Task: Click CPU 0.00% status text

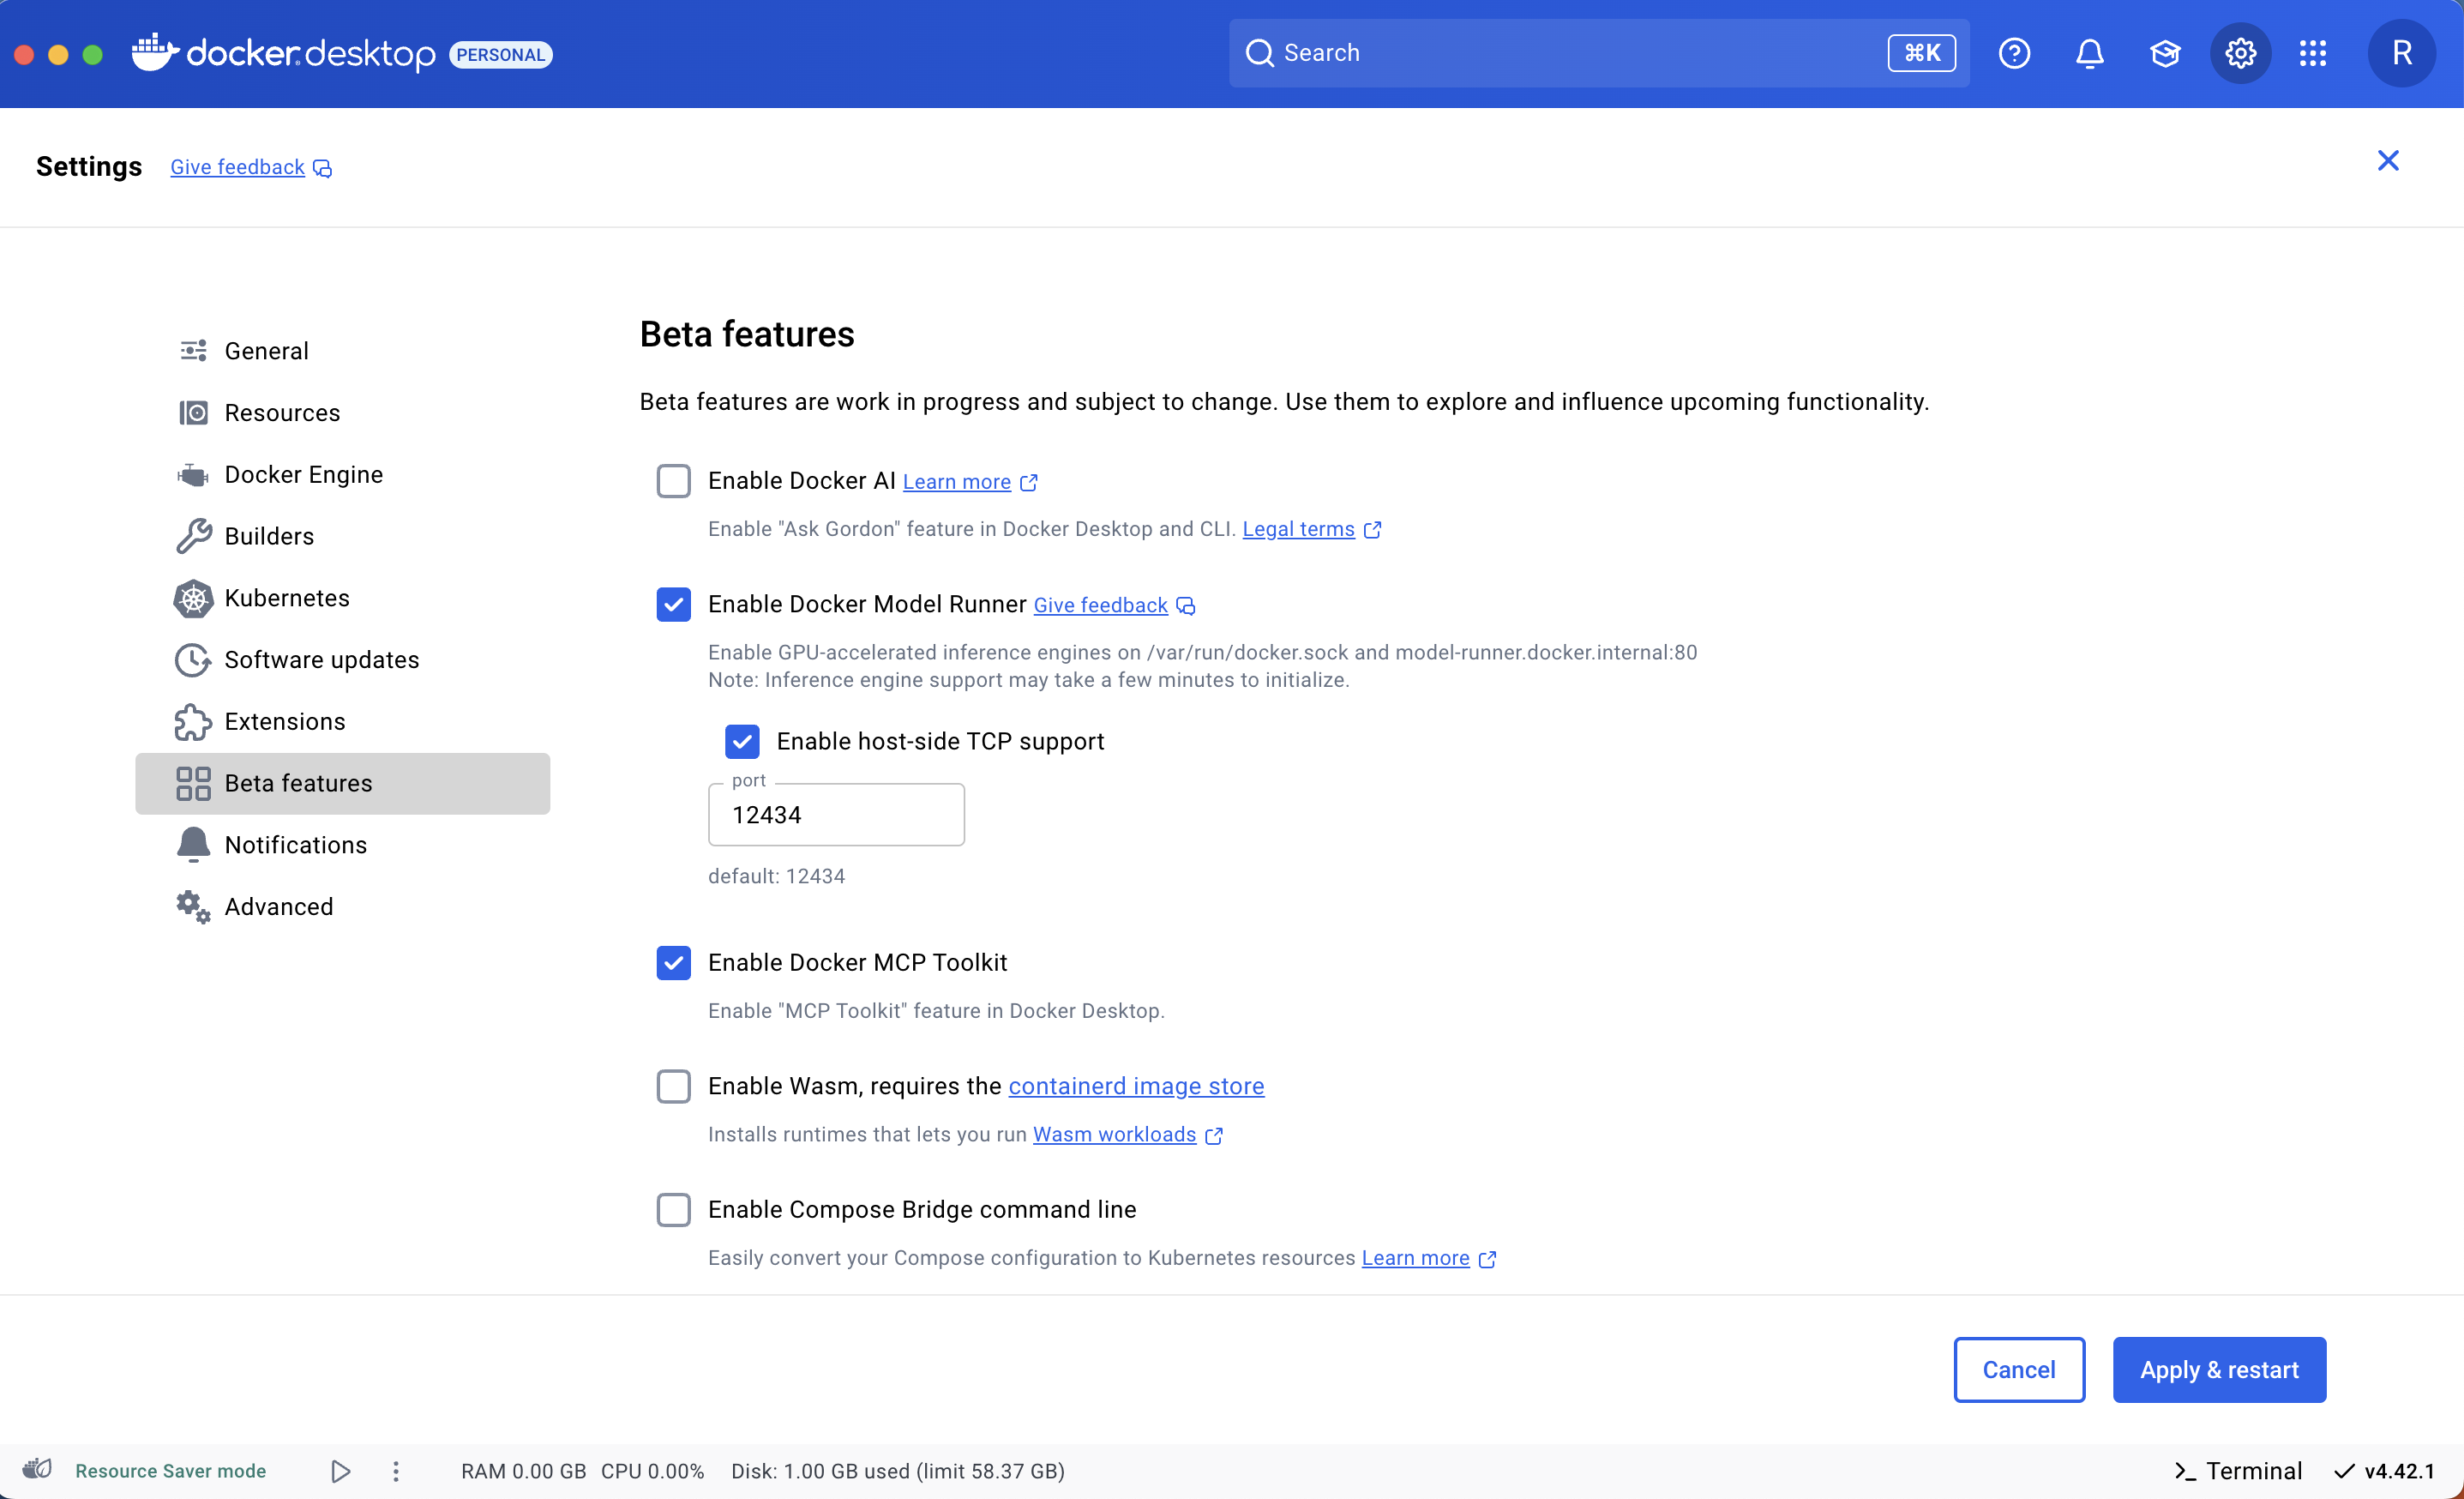Action: (x=652, y=1471)
